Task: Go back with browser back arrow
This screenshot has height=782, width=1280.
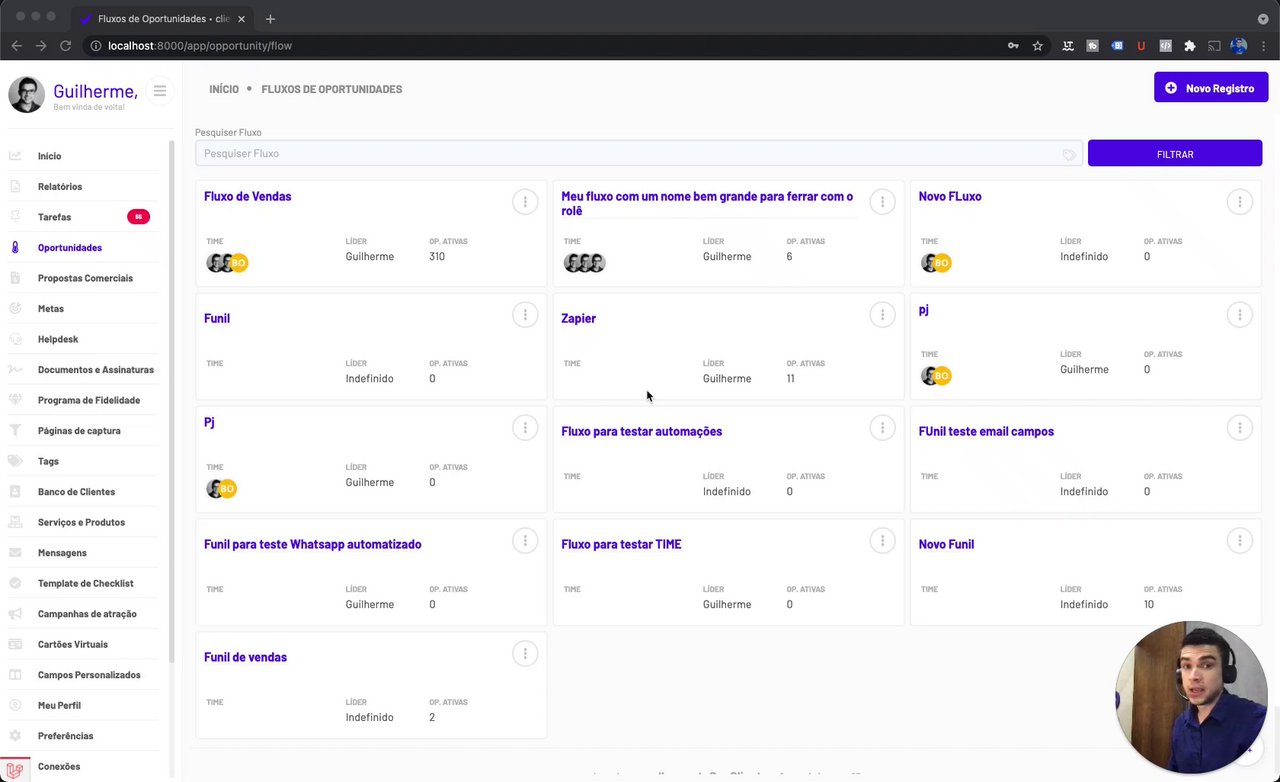Action: (17, 46)
